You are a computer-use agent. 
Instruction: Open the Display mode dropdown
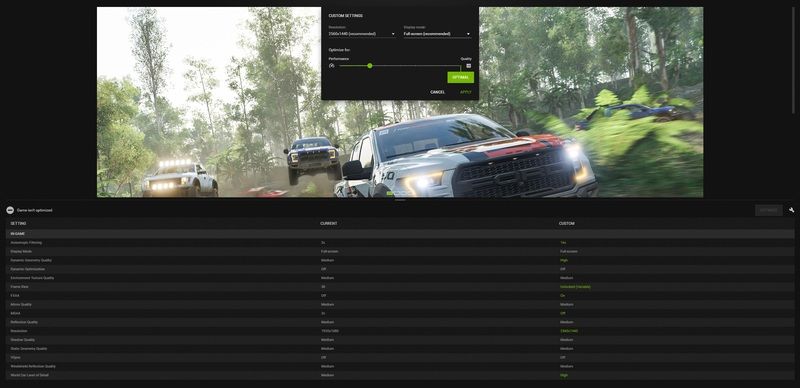coord(437,34)
